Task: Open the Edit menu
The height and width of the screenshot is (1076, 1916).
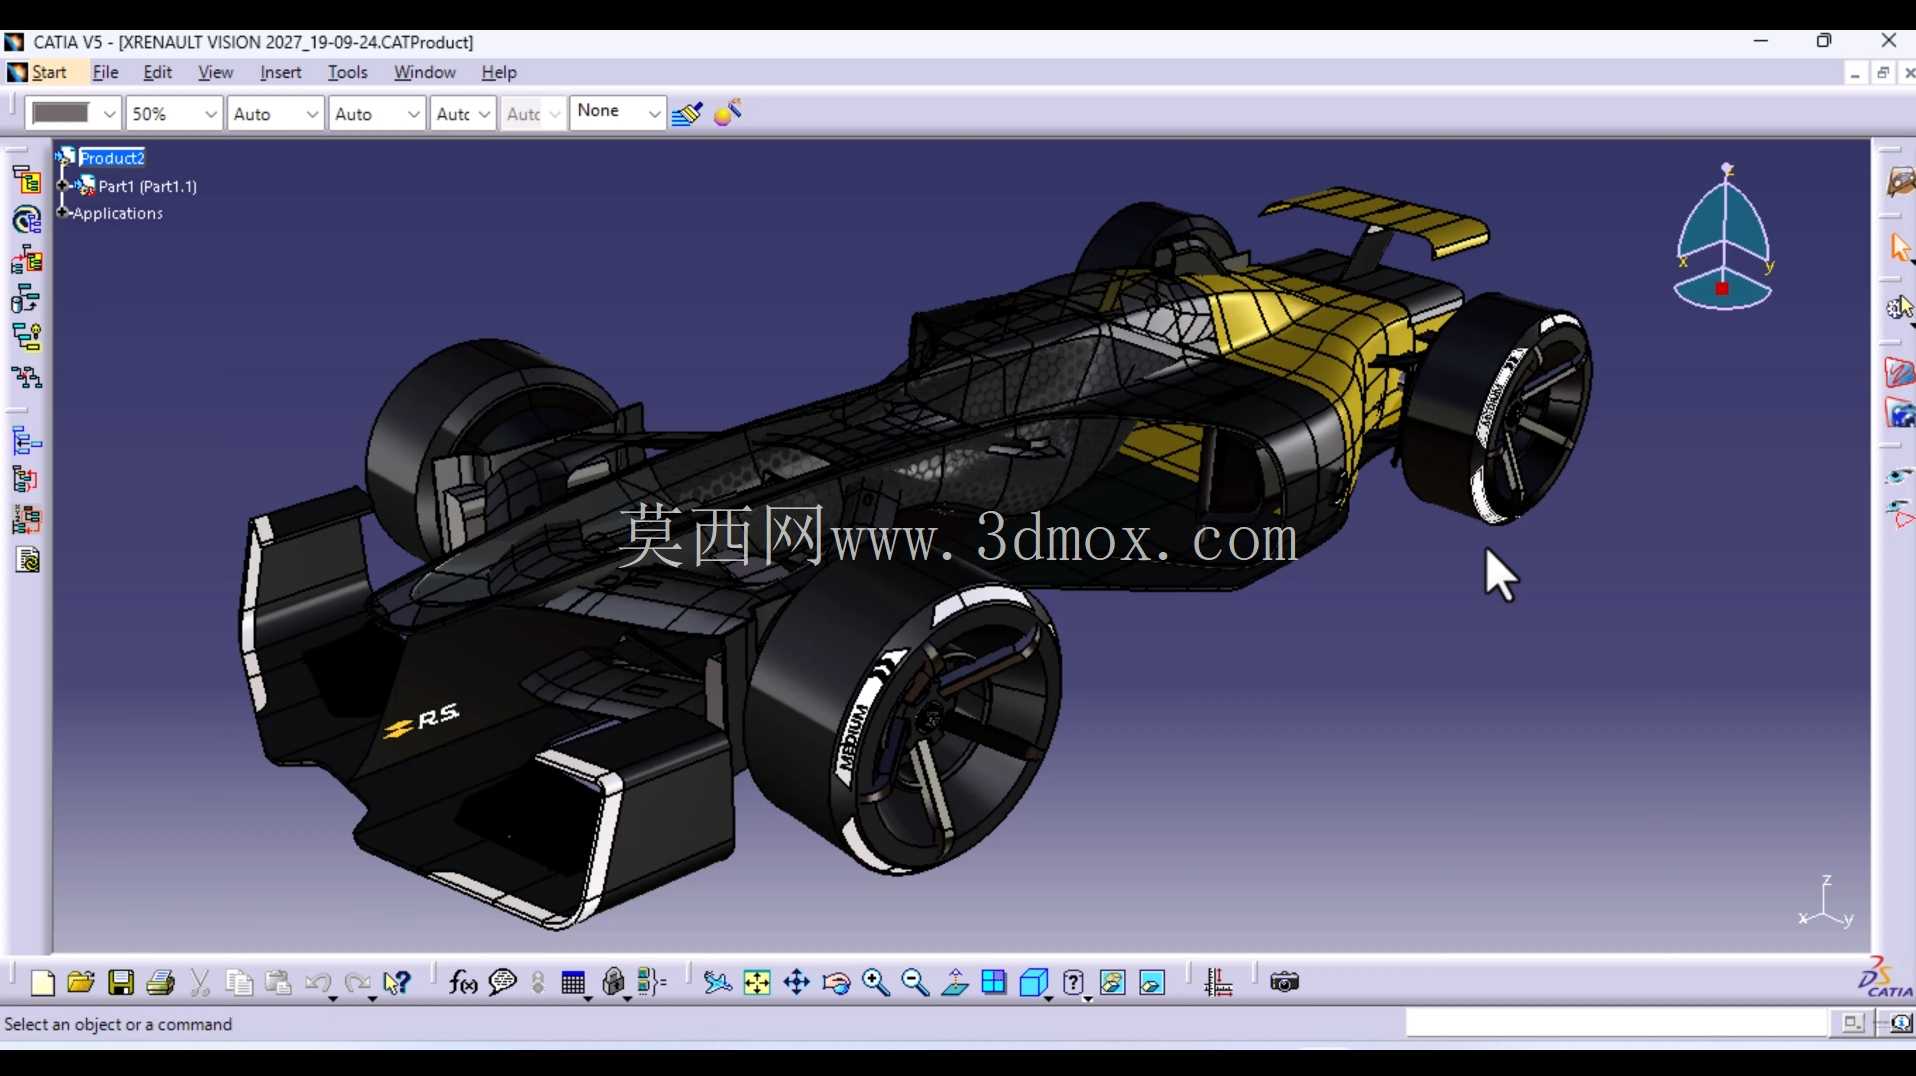Action: point(157,72)
